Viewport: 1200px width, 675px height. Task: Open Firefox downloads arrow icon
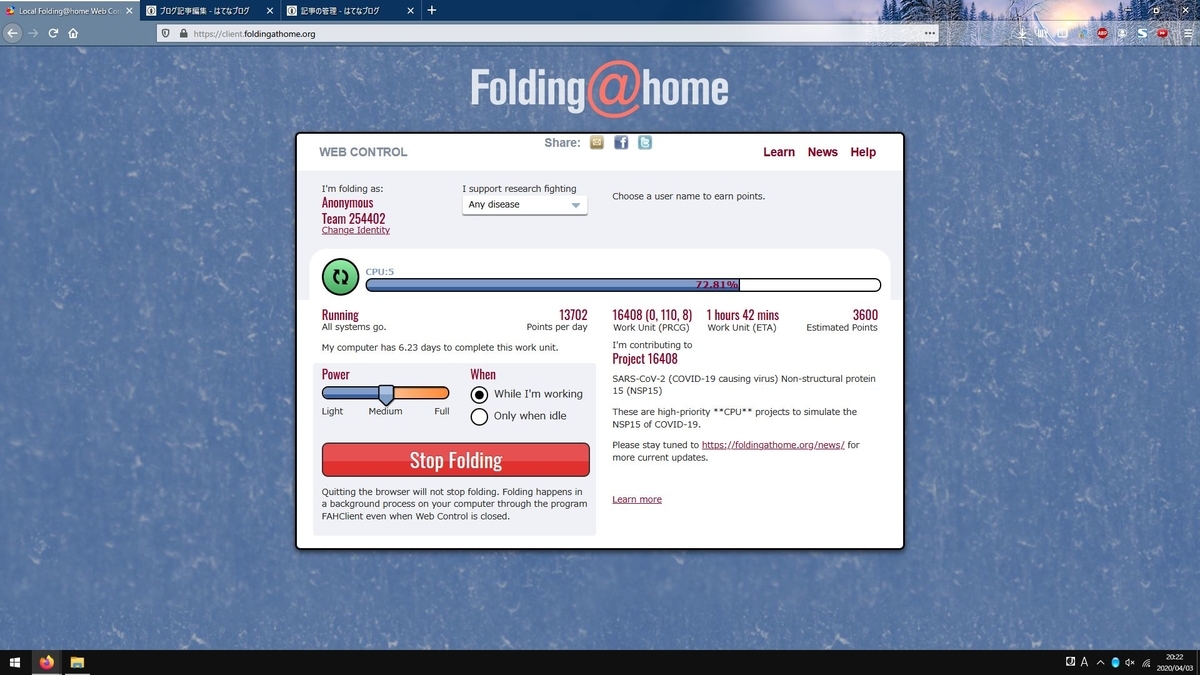pos(1023,33)
